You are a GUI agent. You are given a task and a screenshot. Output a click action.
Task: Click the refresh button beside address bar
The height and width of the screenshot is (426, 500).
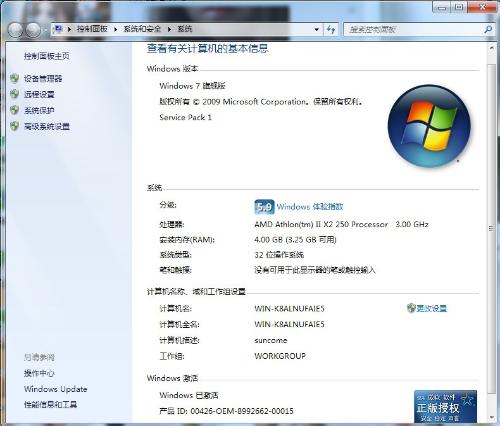(x=331, y=29)
